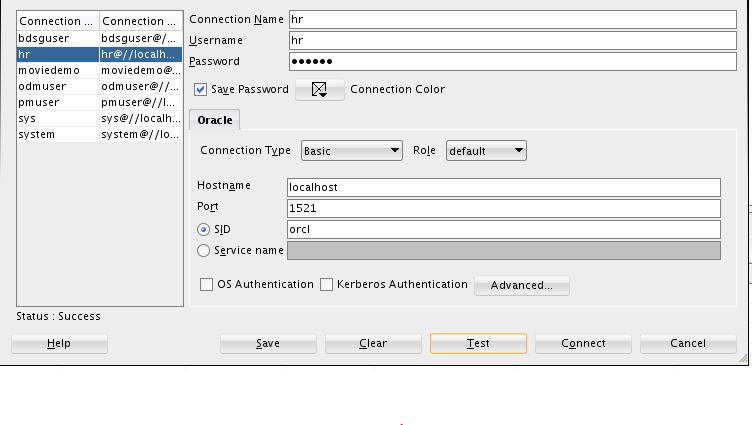Switch to the Oracle tab
The height and width of the screenshot is (425, 752).
pyautogui.click(x=214, y=120)
